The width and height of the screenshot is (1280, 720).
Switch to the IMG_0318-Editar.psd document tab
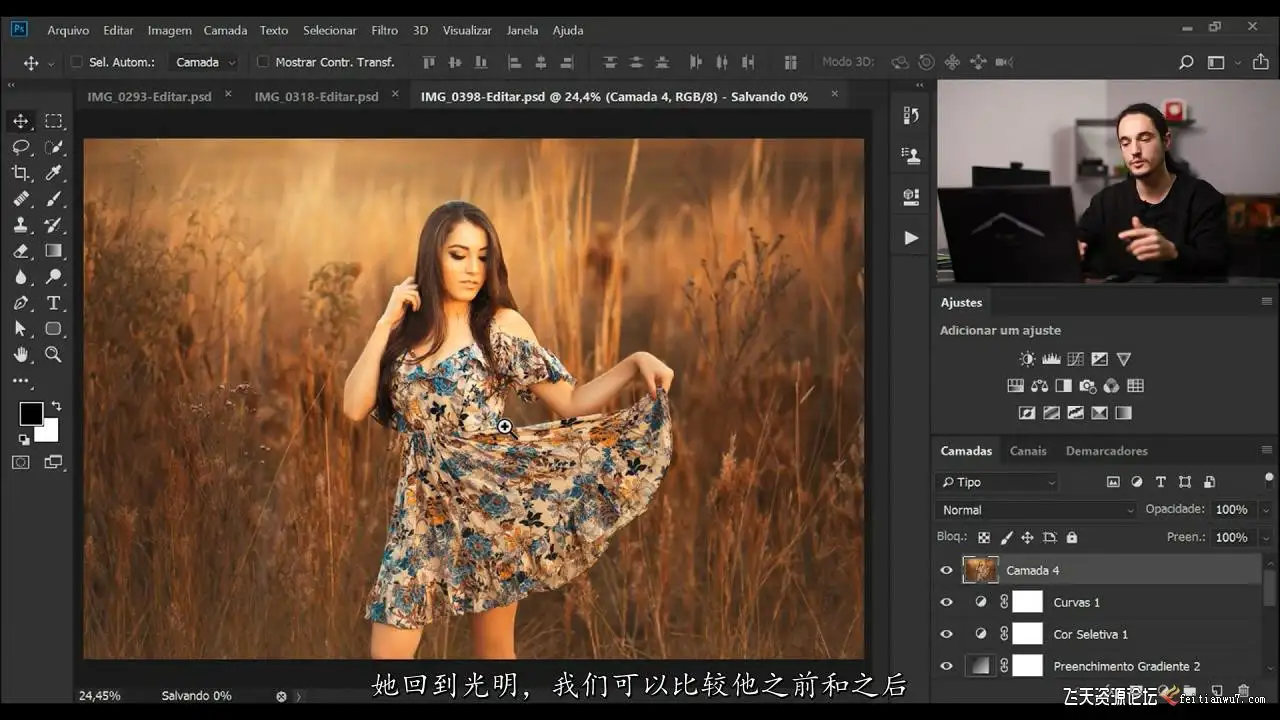316,97
